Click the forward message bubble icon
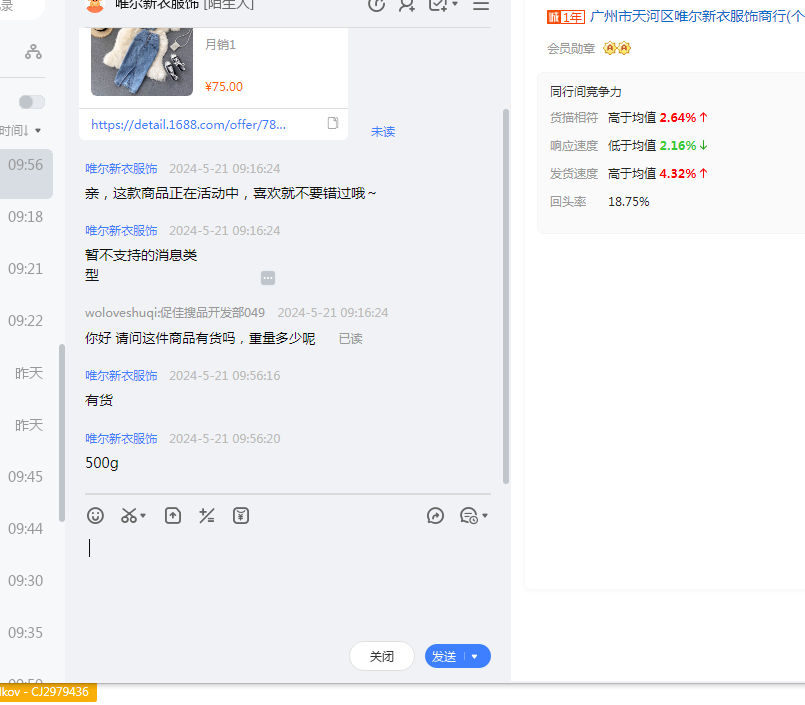Viewport: 805px width, 705px height. point(435,516)
